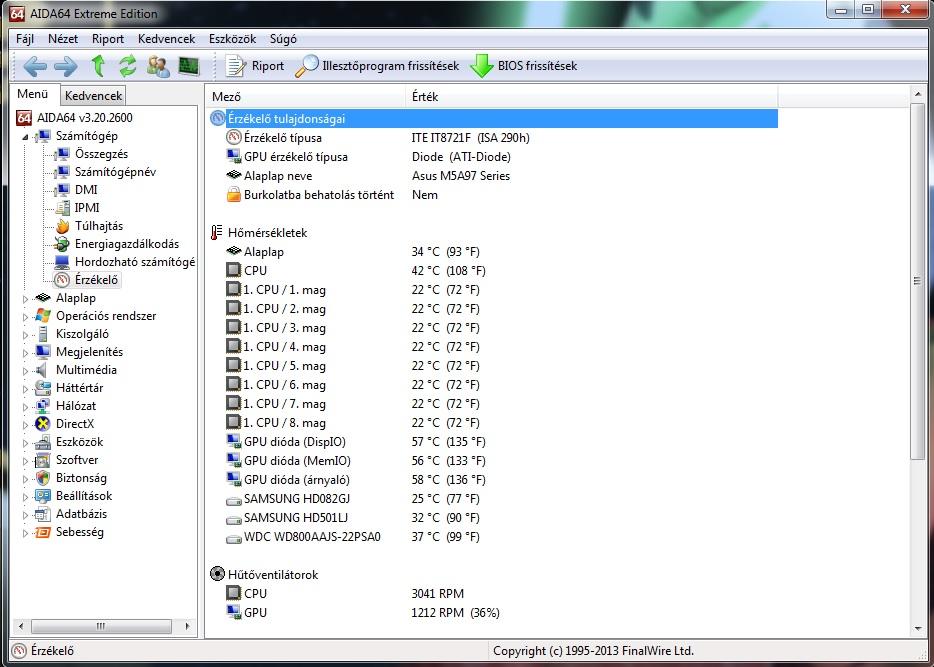This screenshot has height=667, width=934.
Task: Click the SAMSUNG HD082GJ drive icon
Action: click(234, 500)
